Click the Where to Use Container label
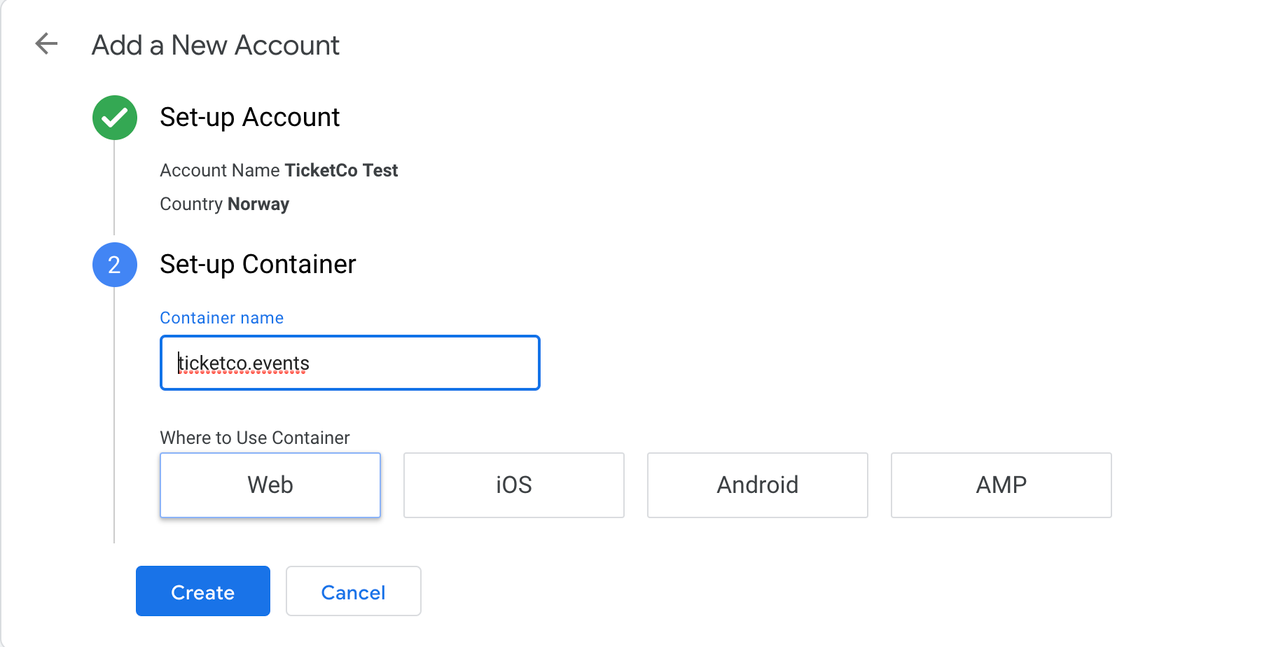Image resolution: width=1276 pixels, height=647 pixels. click(x=255, y=438)
